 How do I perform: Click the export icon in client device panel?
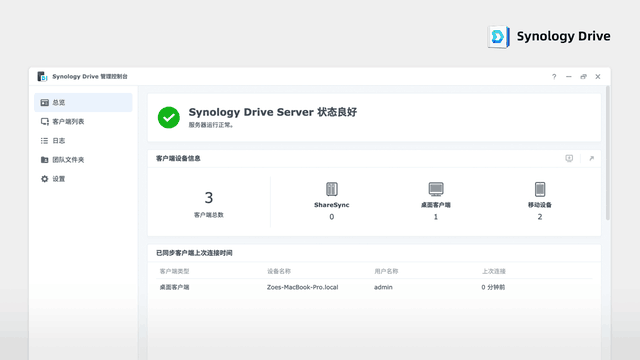[569, 158]
